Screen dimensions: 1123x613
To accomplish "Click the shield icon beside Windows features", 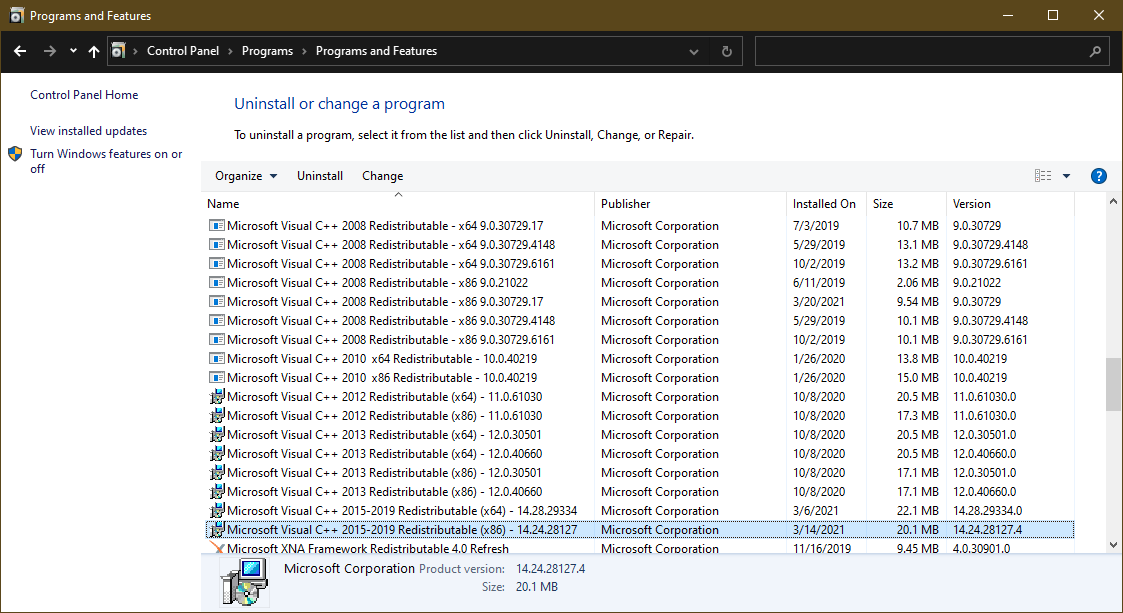I will click(15, 153).
